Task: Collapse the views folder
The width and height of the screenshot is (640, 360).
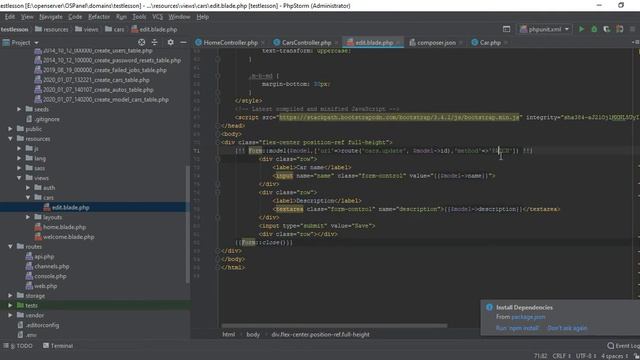Action: pos(19,178)
